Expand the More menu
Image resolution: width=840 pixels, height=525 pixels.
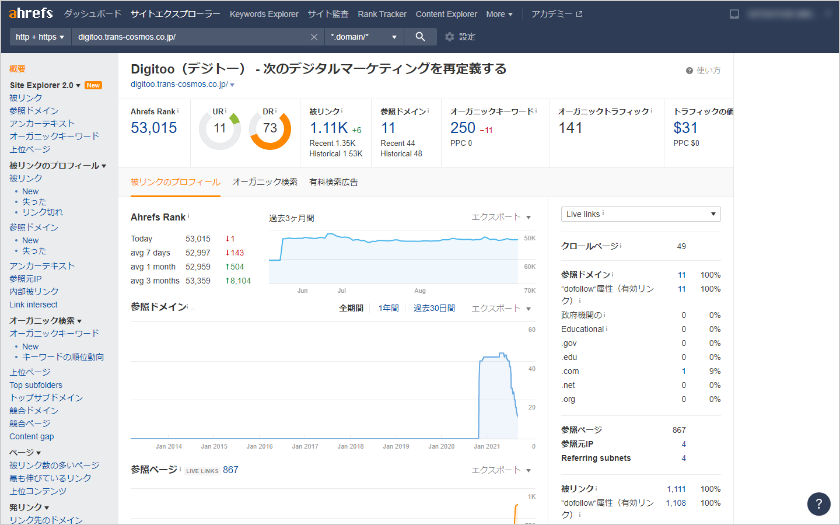tap(499, 14)
